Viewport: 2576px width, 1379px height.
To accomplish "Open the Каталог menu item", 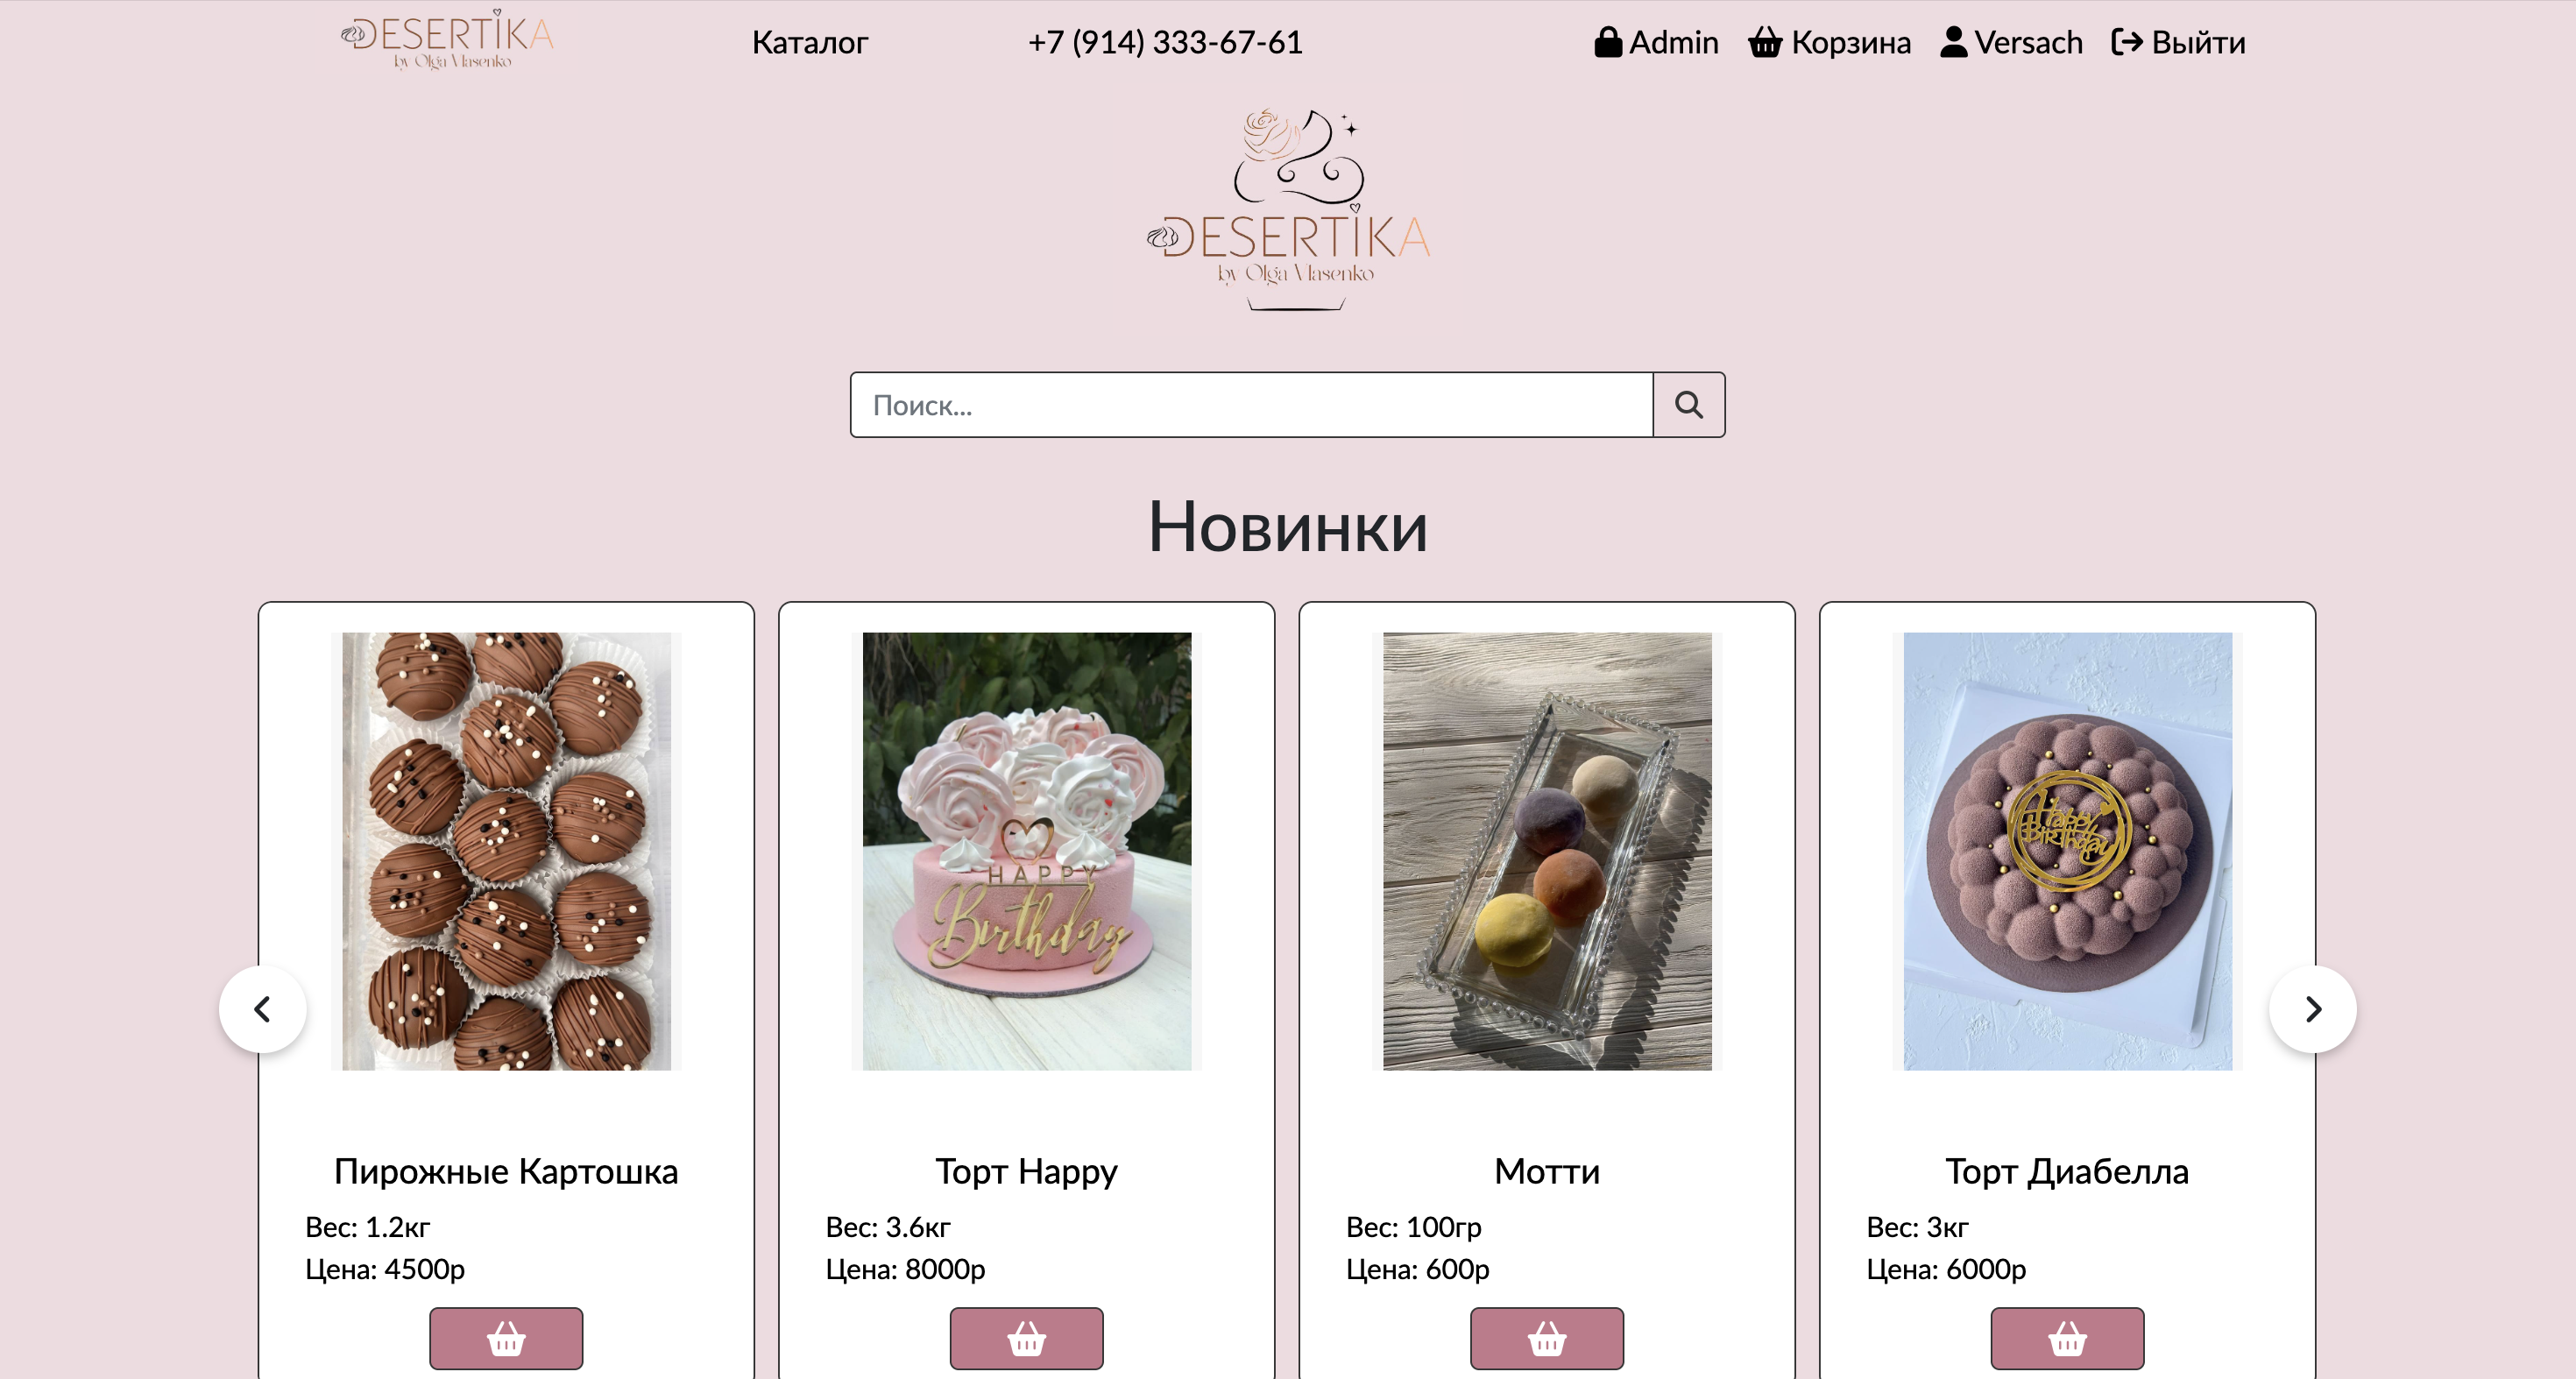I will tap(810, 42).
